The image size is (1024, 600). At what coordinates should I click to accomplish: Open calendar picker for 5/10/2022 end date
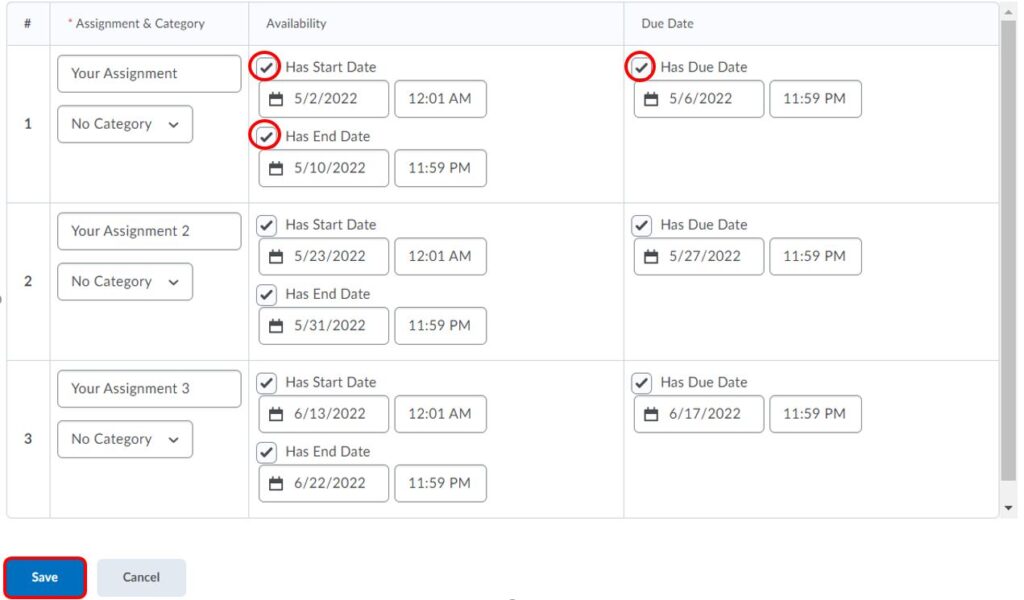(277, 168)
